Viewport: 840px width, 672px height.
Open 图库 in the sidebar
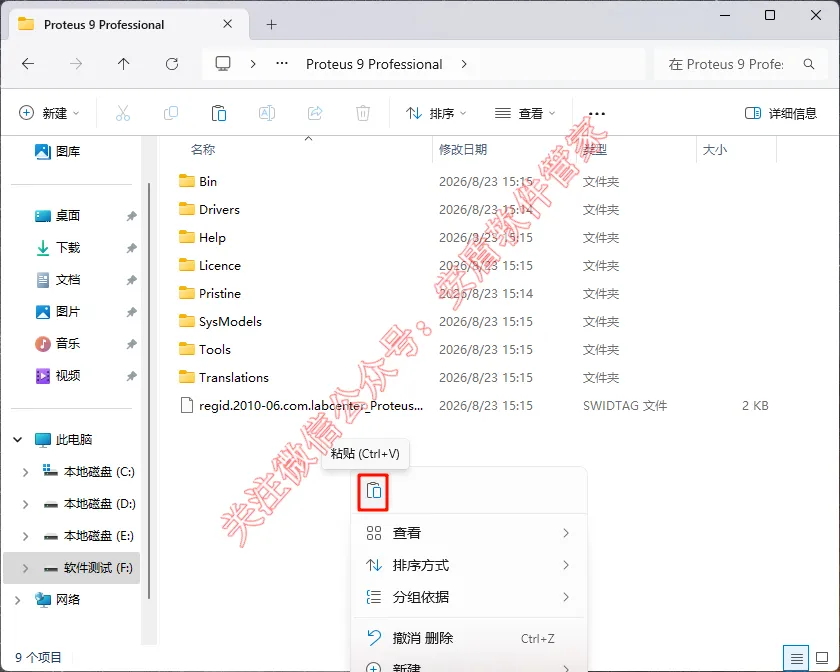point(57,152)
